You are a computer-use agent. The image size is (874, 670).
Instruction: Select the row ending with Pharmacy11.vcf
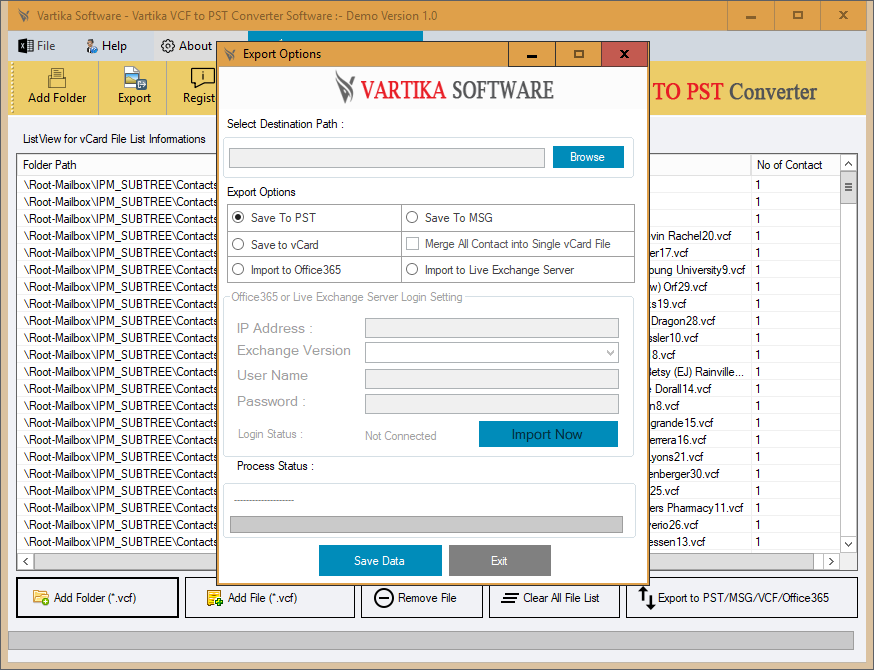click(x=428, y=508)
